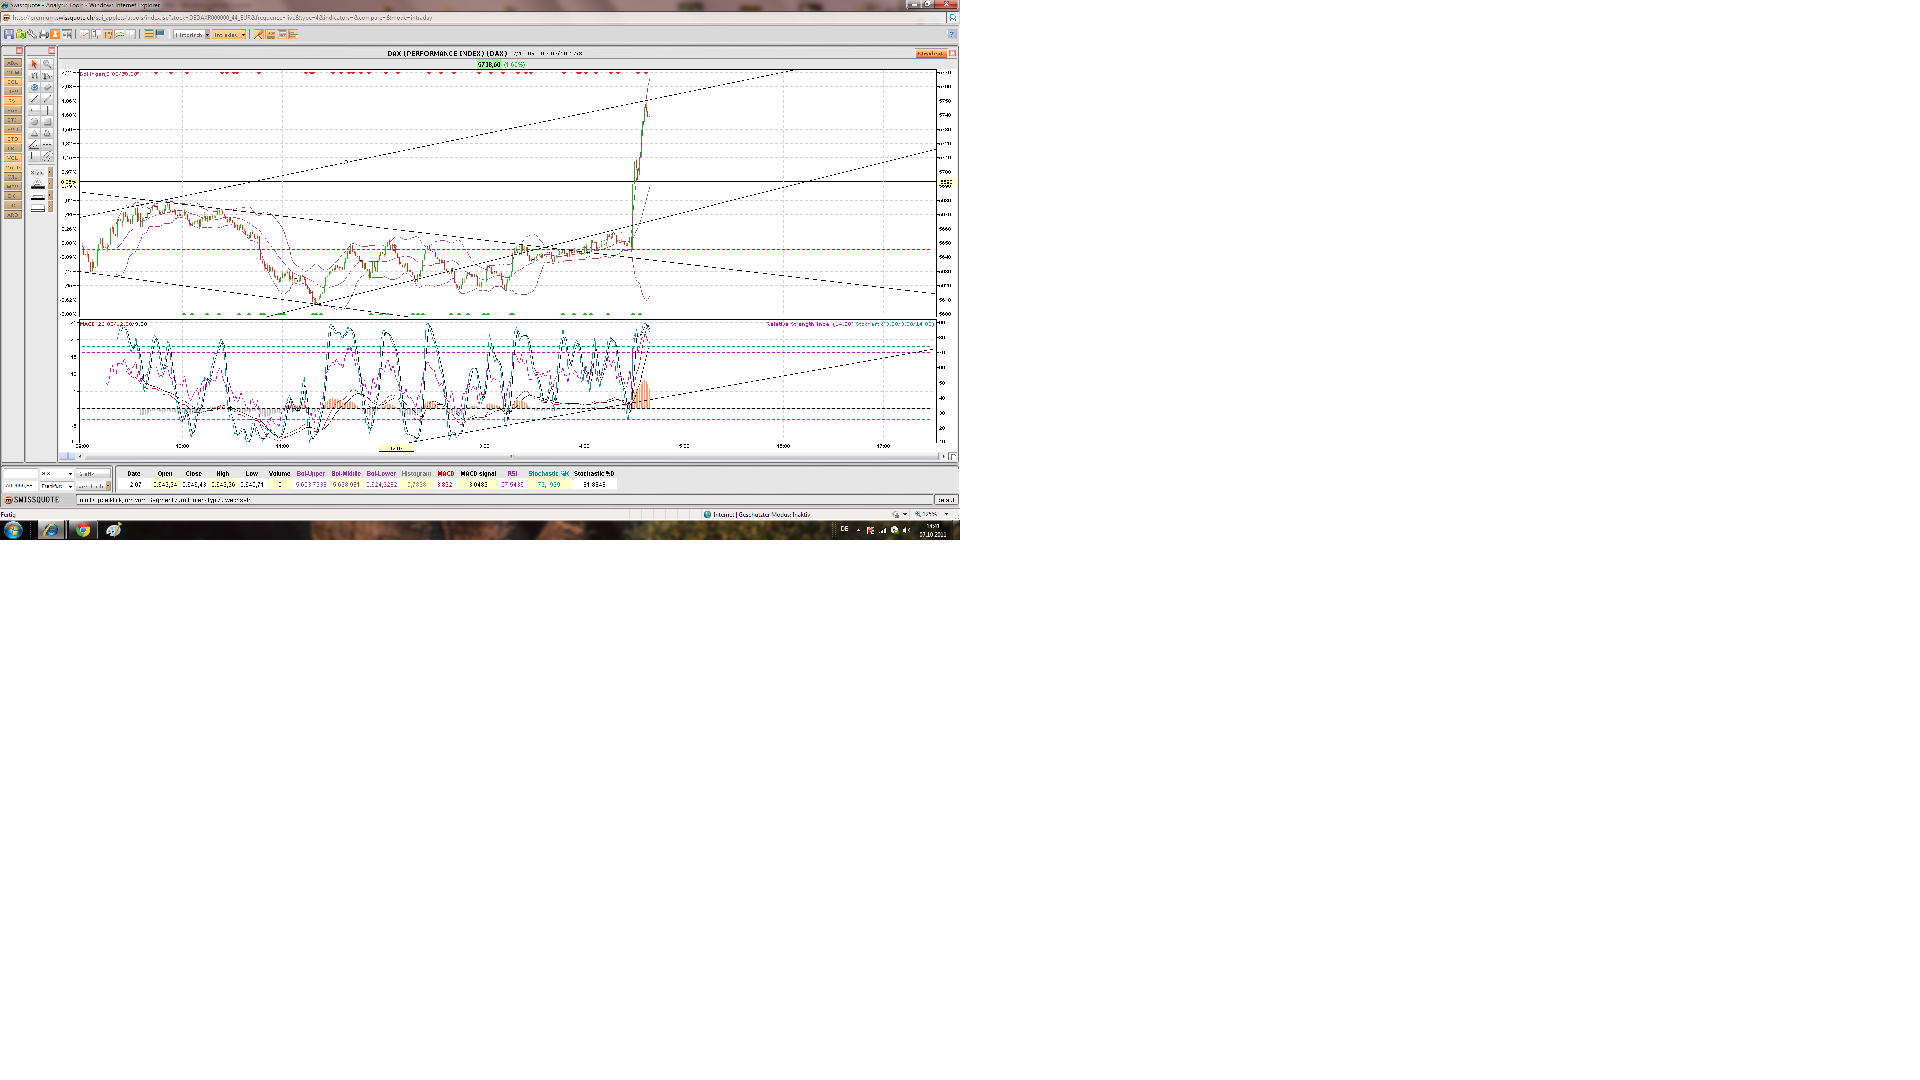
Task: Expand the line style dropdown arrow
Action: coord(50,172)
